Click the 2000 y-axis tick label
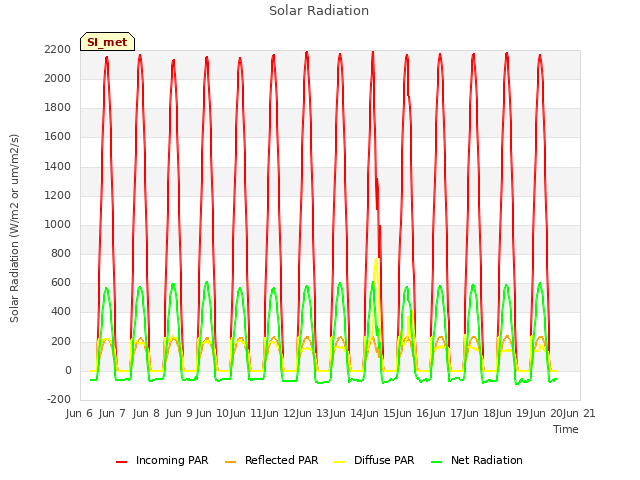The width and height of the screenshot is (640, 480). click(x=58, y=78)
